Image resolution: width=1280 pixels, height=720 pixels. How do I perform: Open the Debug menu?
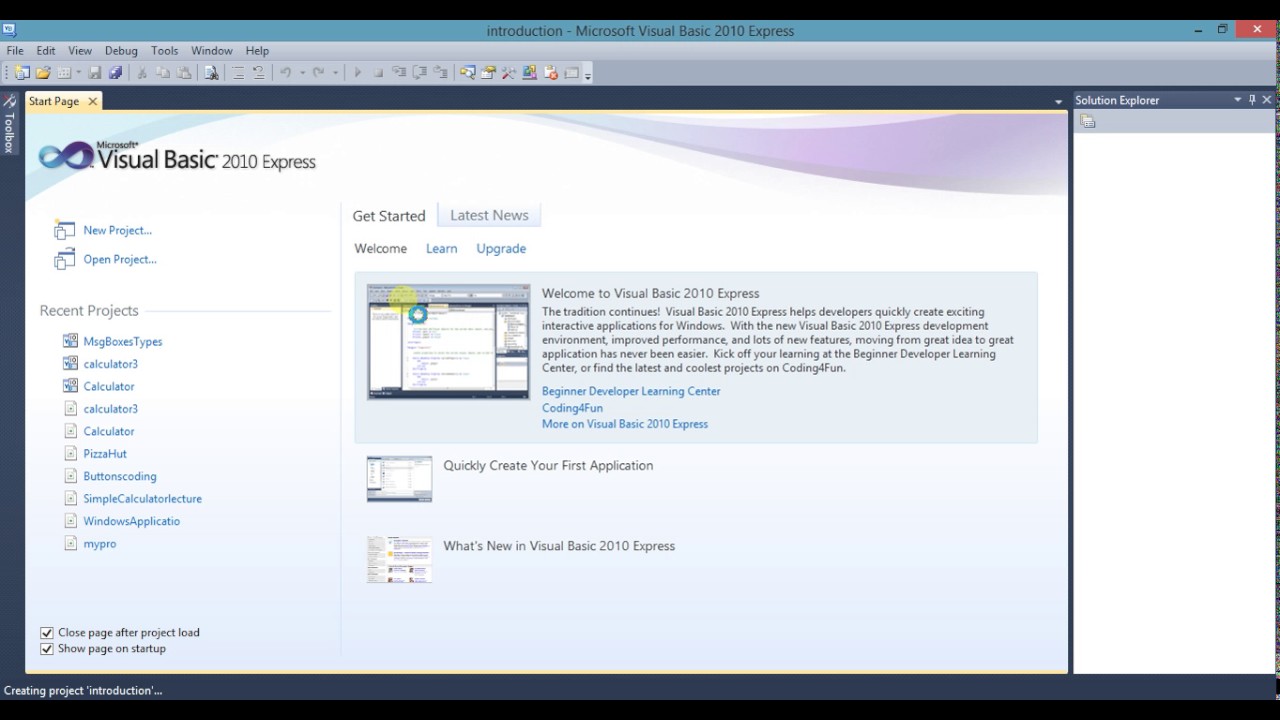click(121, 50)
